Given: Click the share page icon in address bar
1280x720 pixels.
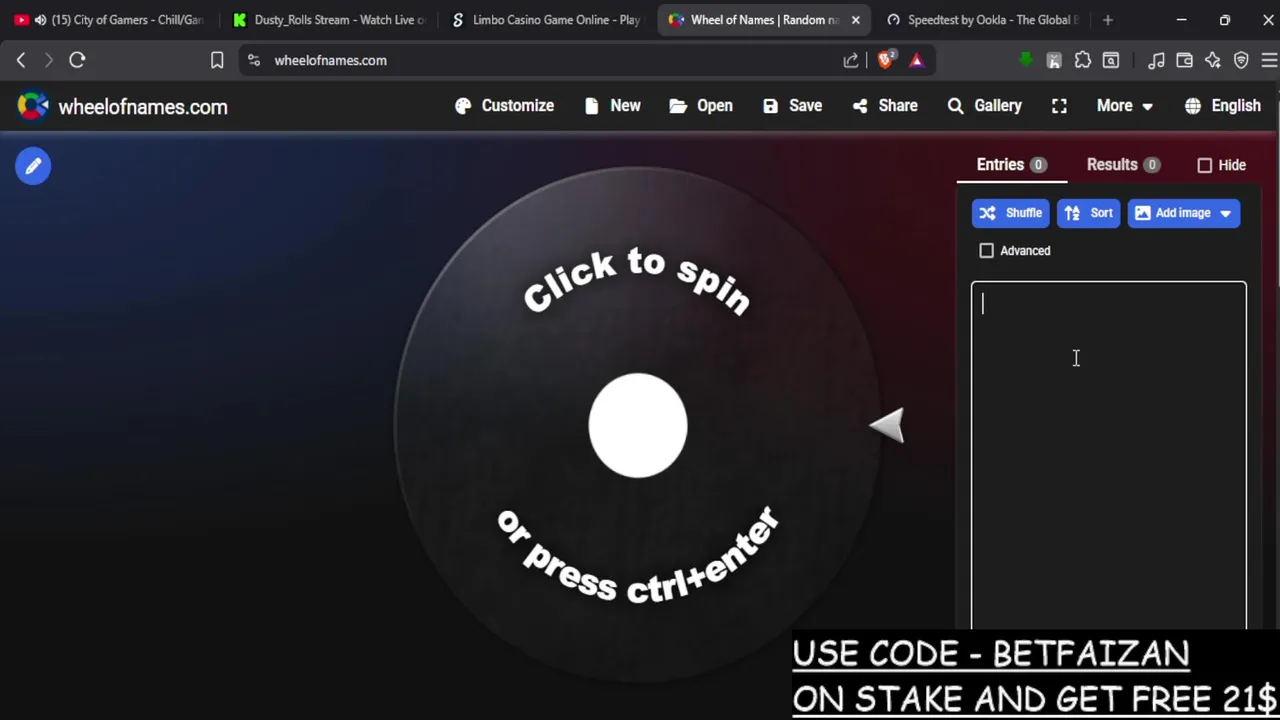Looking at the screenshot, I should [851, 60].
